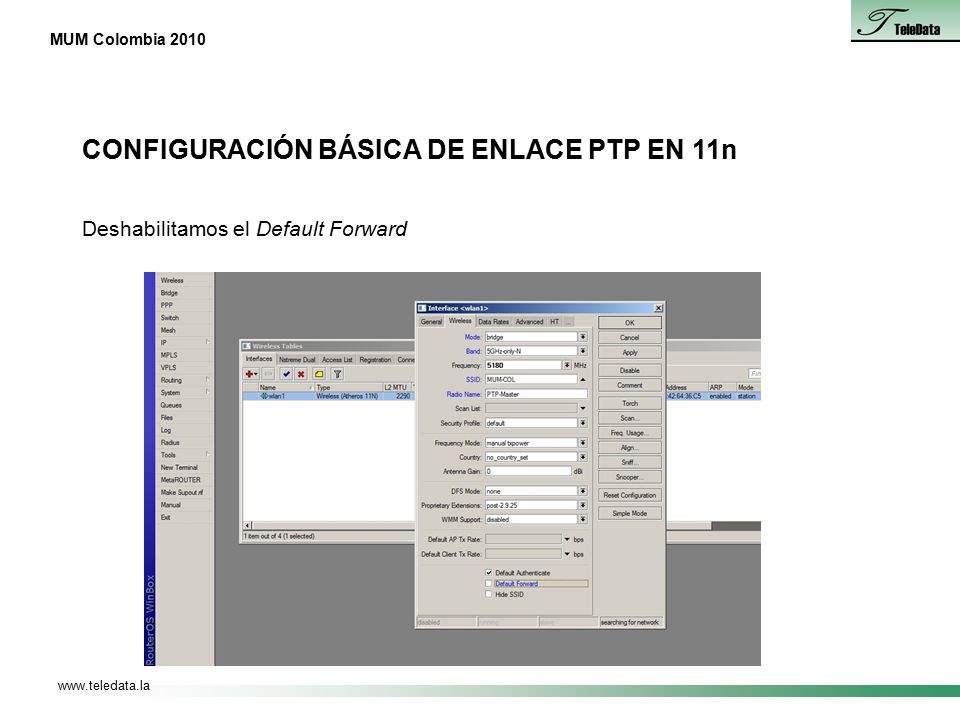Open the Advanced tab
960x720 pixels.
point(529,321)
